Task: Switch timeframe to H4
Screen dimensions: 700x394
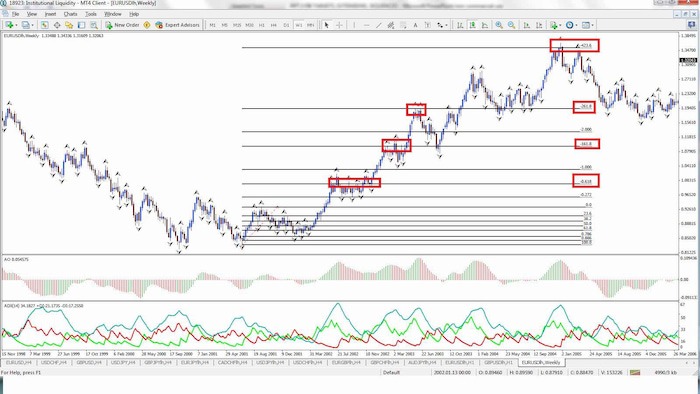Action: click(274, 25)
